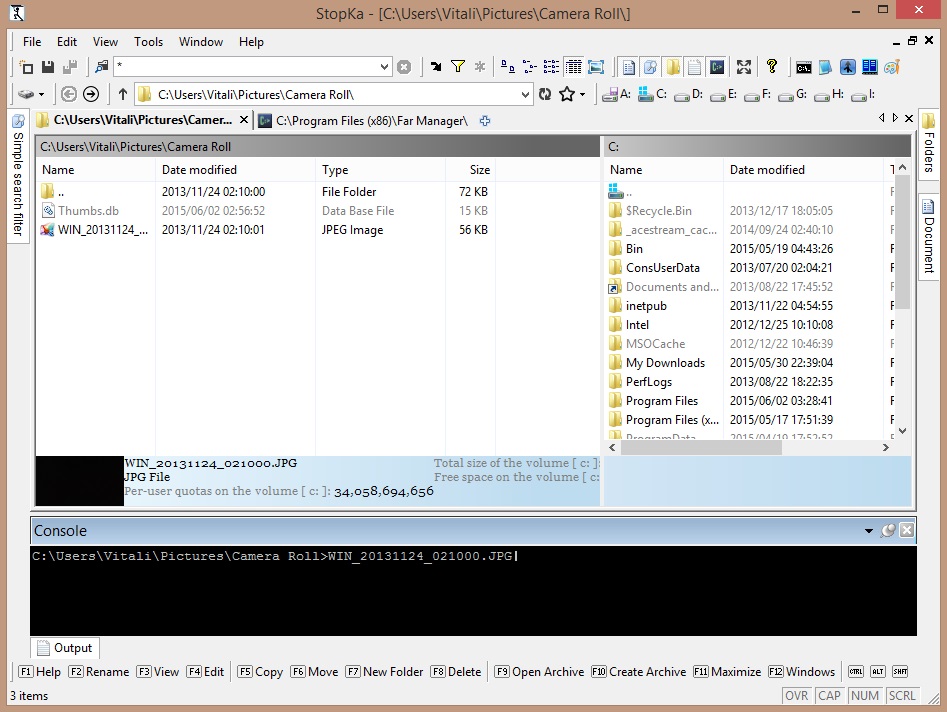Switch to the Far Manager tab

point(364,121)
